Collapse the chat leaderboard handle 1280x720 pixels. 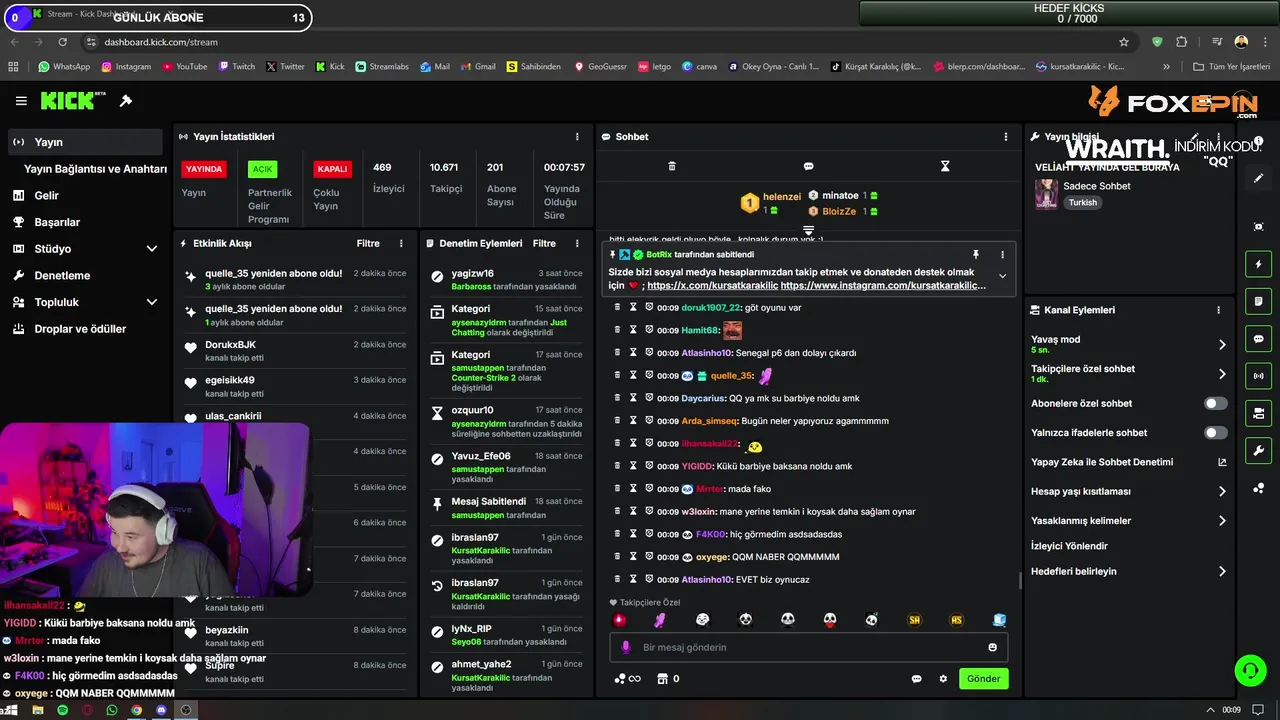808,231
